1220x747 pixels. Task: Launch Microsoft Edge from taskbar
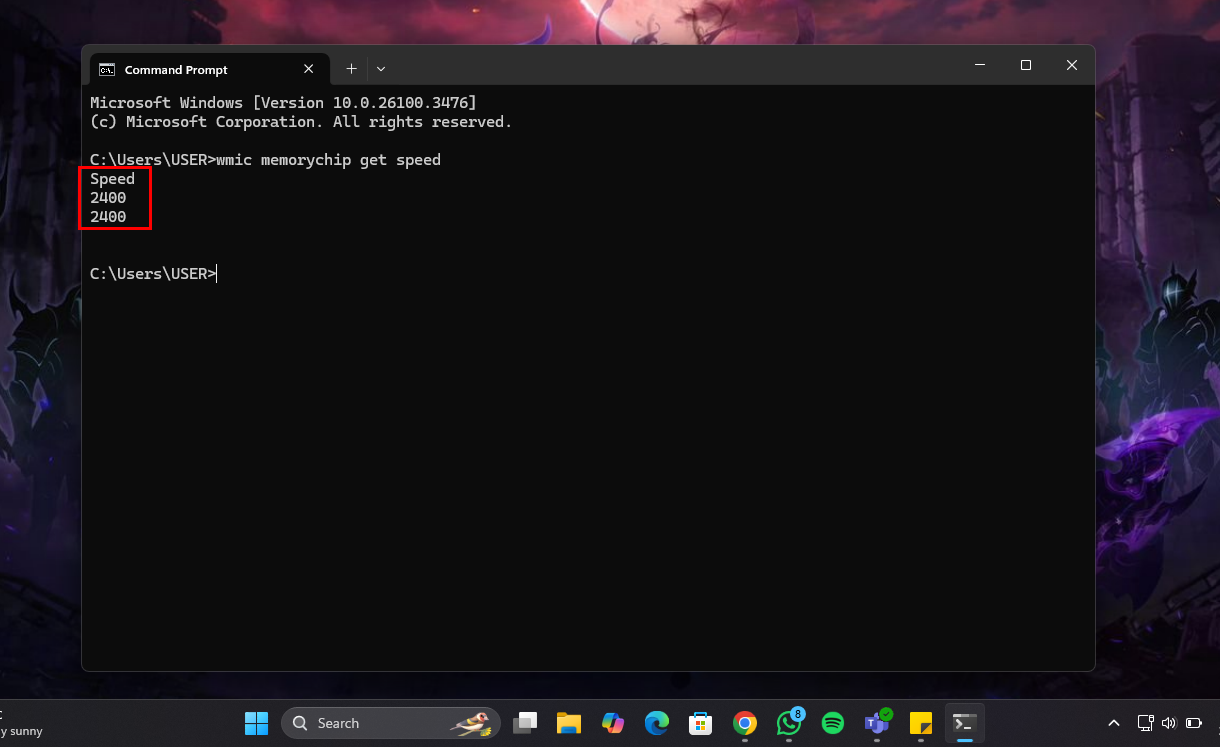coord(657,723)
